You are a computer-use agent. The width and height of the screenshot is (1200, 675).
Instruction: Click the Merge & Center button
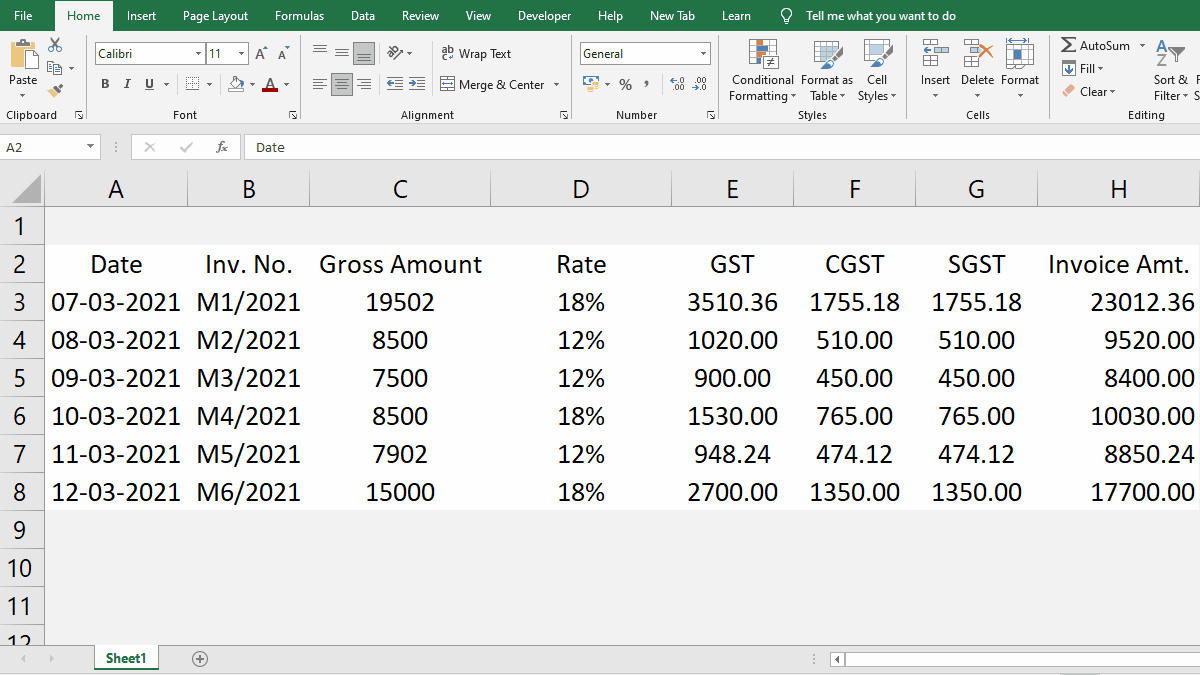tap(500, 84)
